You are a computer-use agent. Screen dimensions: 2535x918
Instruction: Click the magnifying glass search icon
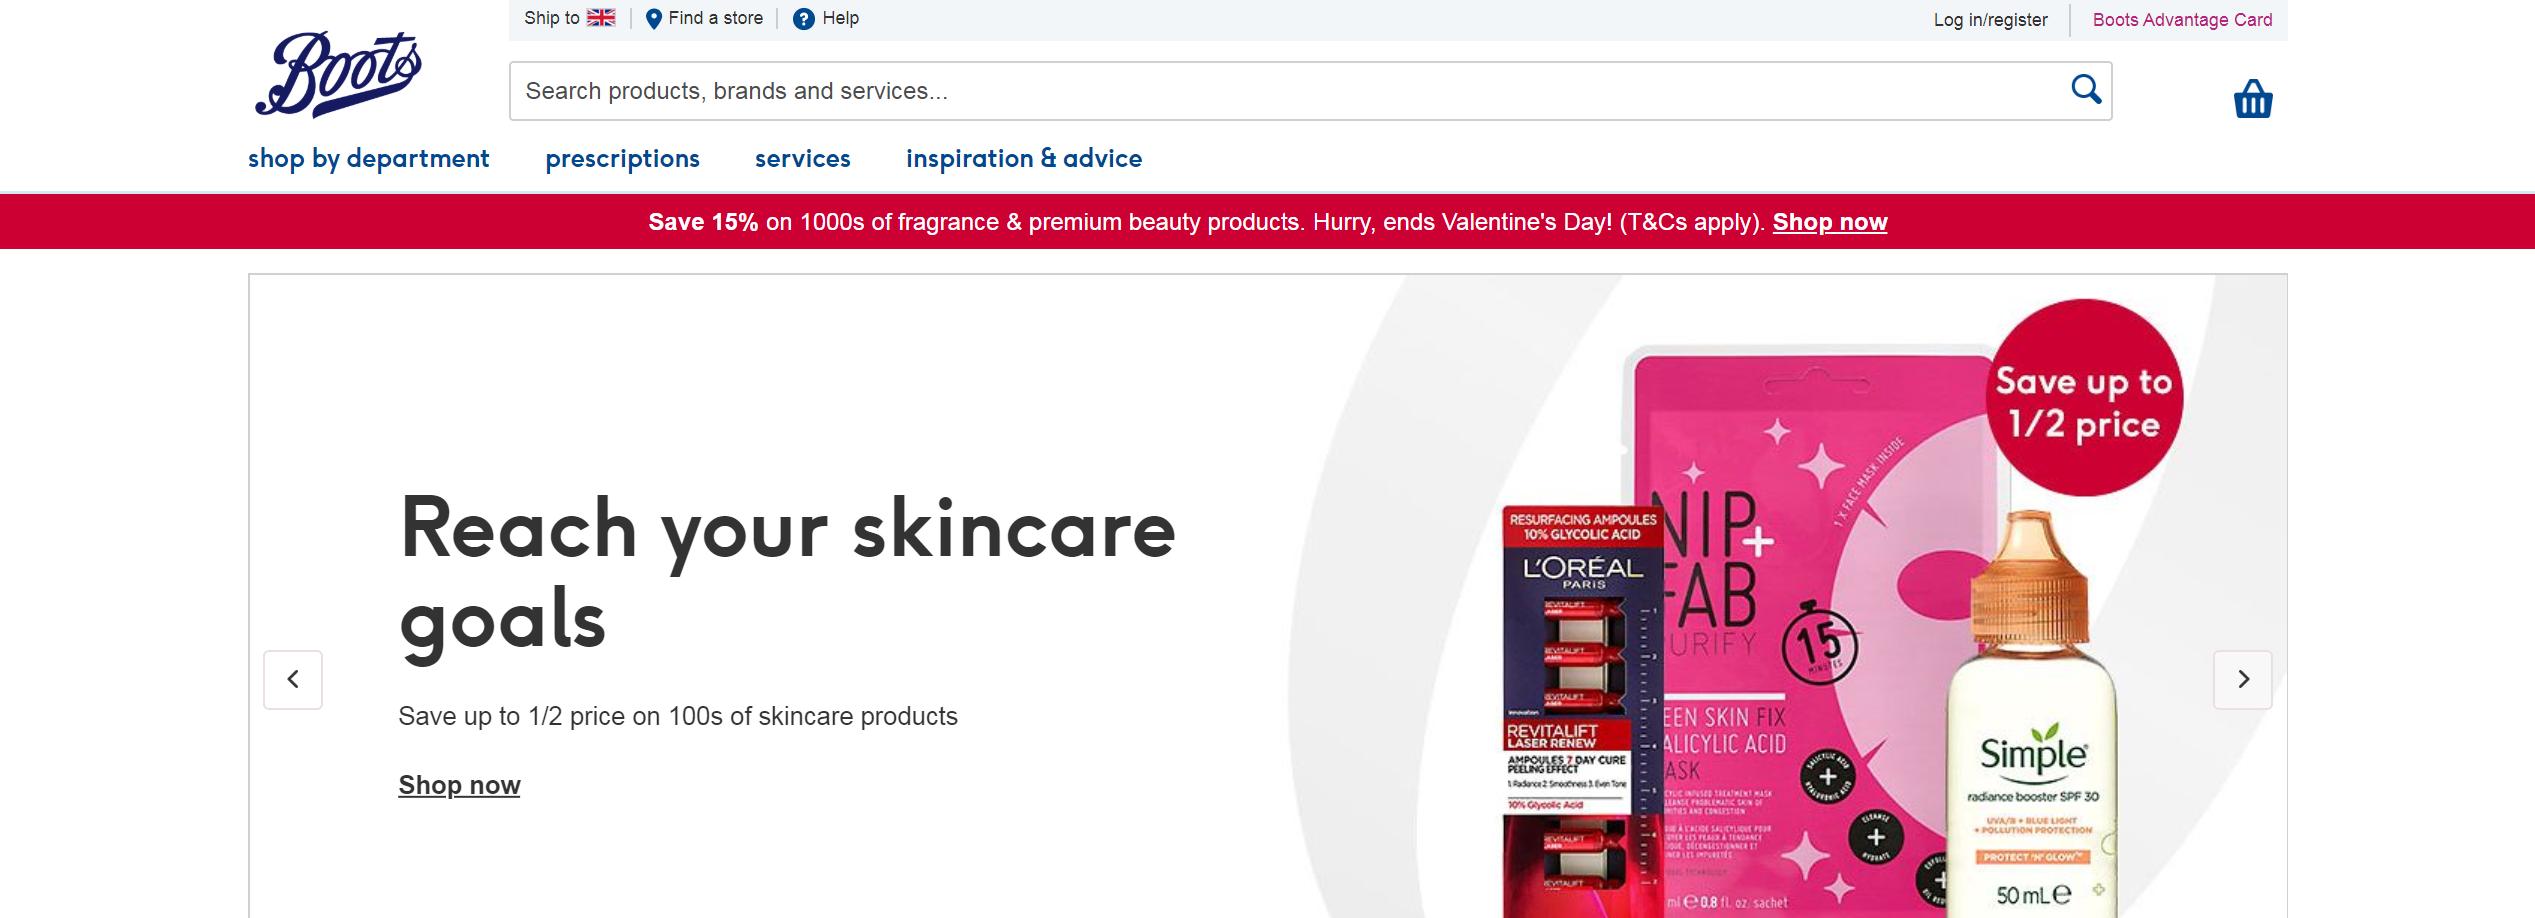[x=2086, y=90]
